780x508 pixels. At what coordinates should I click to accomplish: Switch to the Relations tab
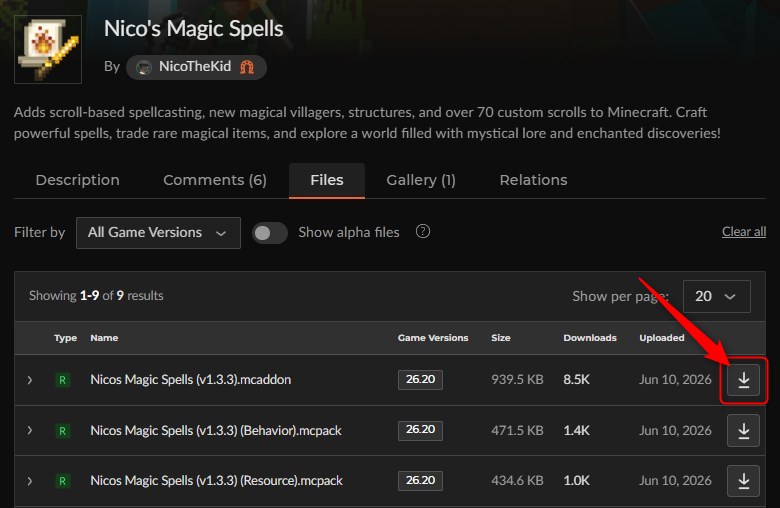533,180
